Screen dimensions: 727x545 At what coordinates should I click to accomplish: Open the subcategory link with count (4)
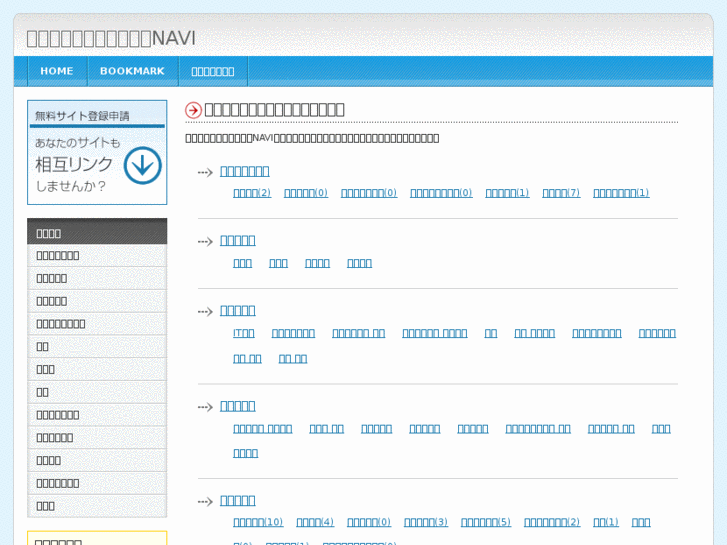click(315, 522)
